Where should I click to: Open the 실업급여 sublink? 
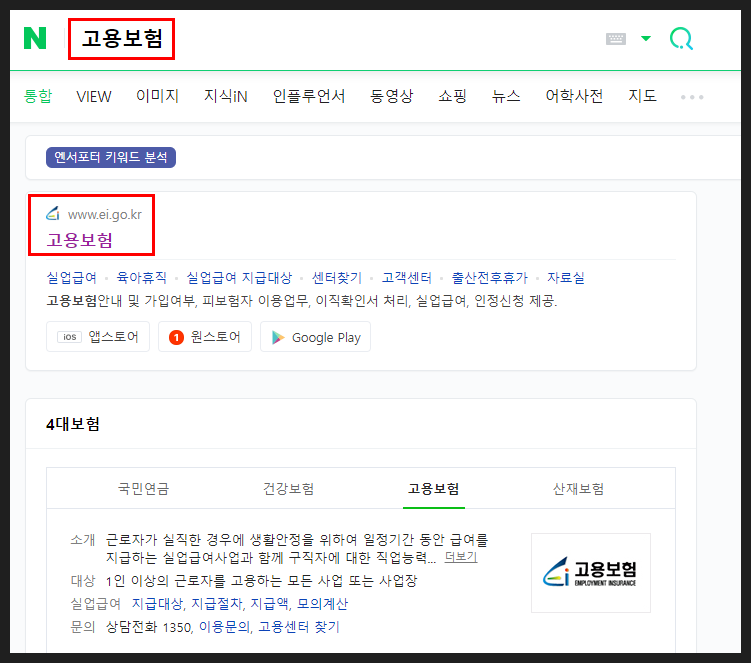[71, 278]
